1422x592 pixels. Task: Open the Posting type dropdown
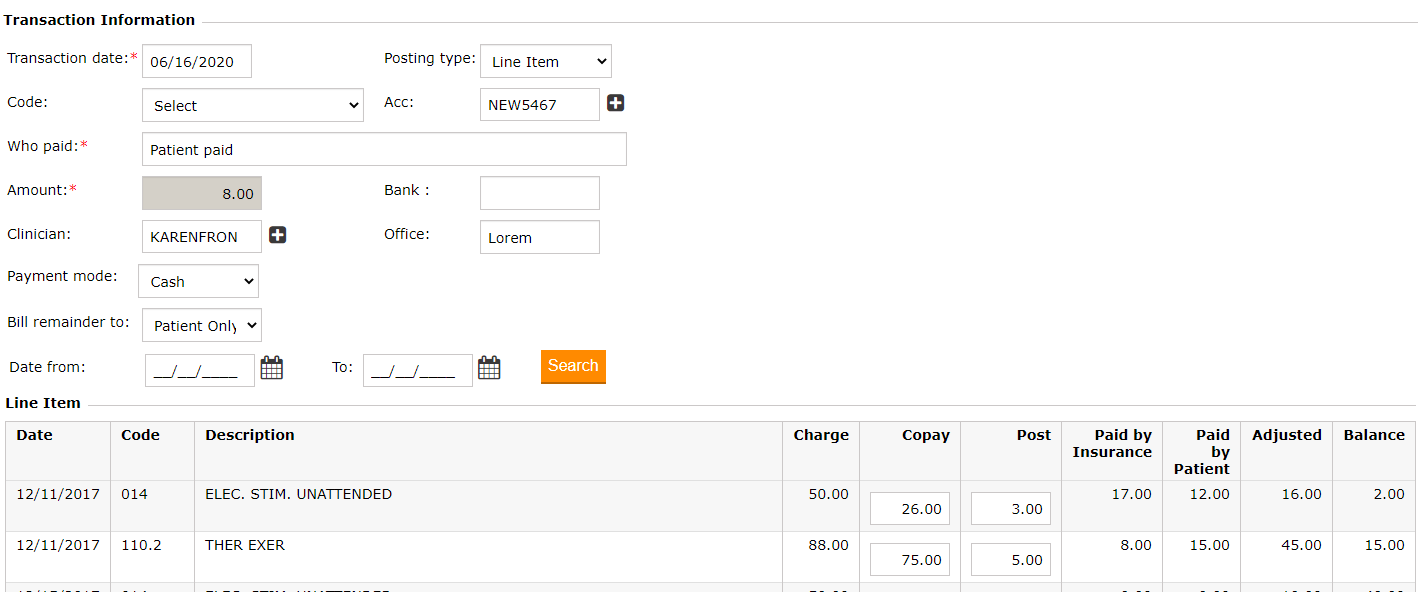pos(545,61)
